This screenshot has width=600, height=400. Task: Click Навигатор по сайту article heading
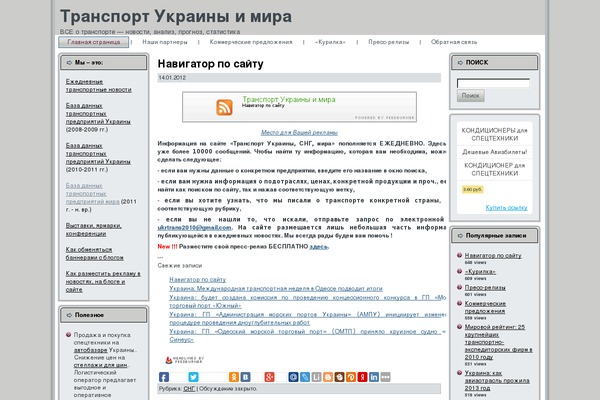coord(210,64)
